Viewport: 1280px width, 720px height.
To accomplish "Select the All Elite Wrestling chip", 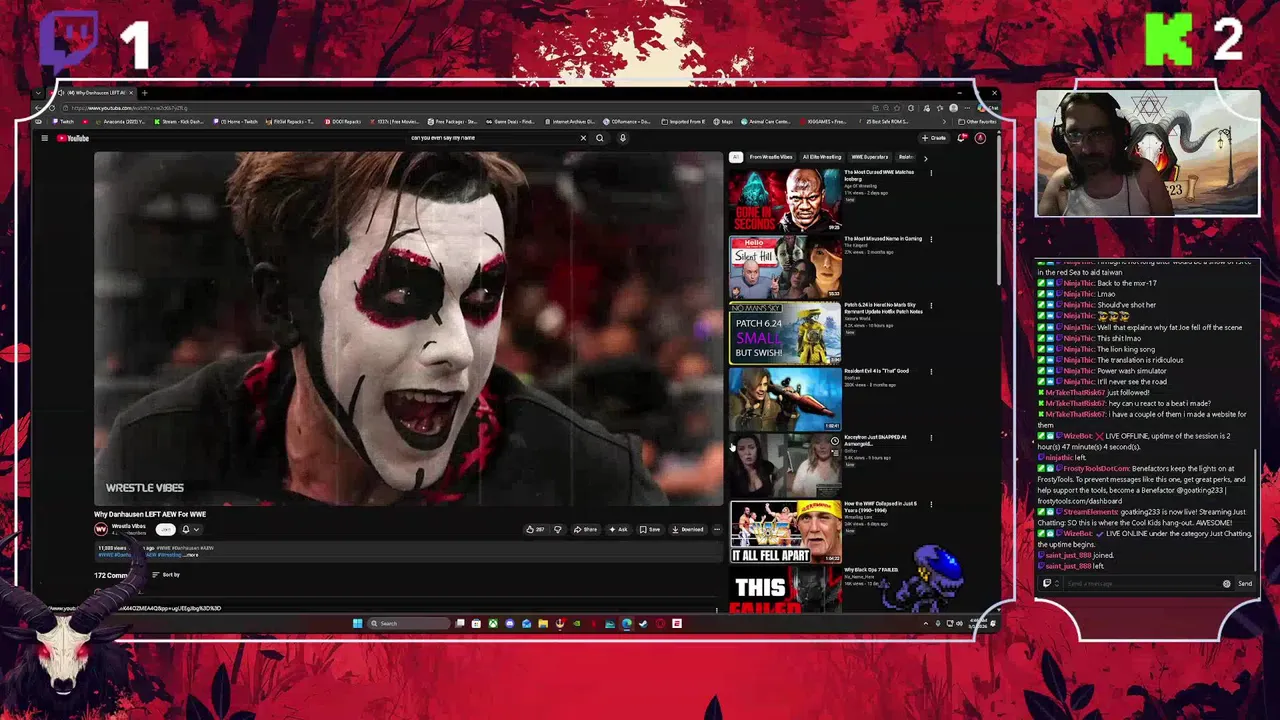I will 822,157.
